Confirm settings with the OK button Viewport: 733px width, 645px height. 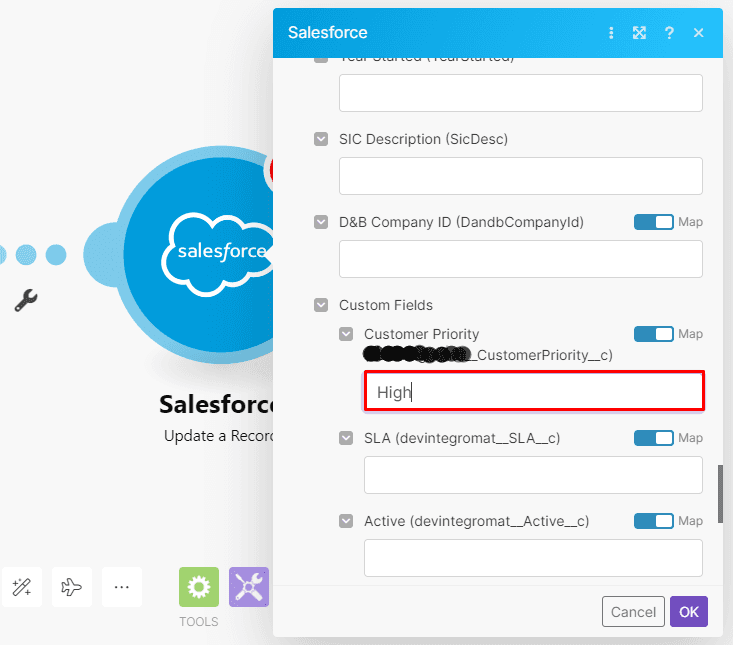pos(689,611)
